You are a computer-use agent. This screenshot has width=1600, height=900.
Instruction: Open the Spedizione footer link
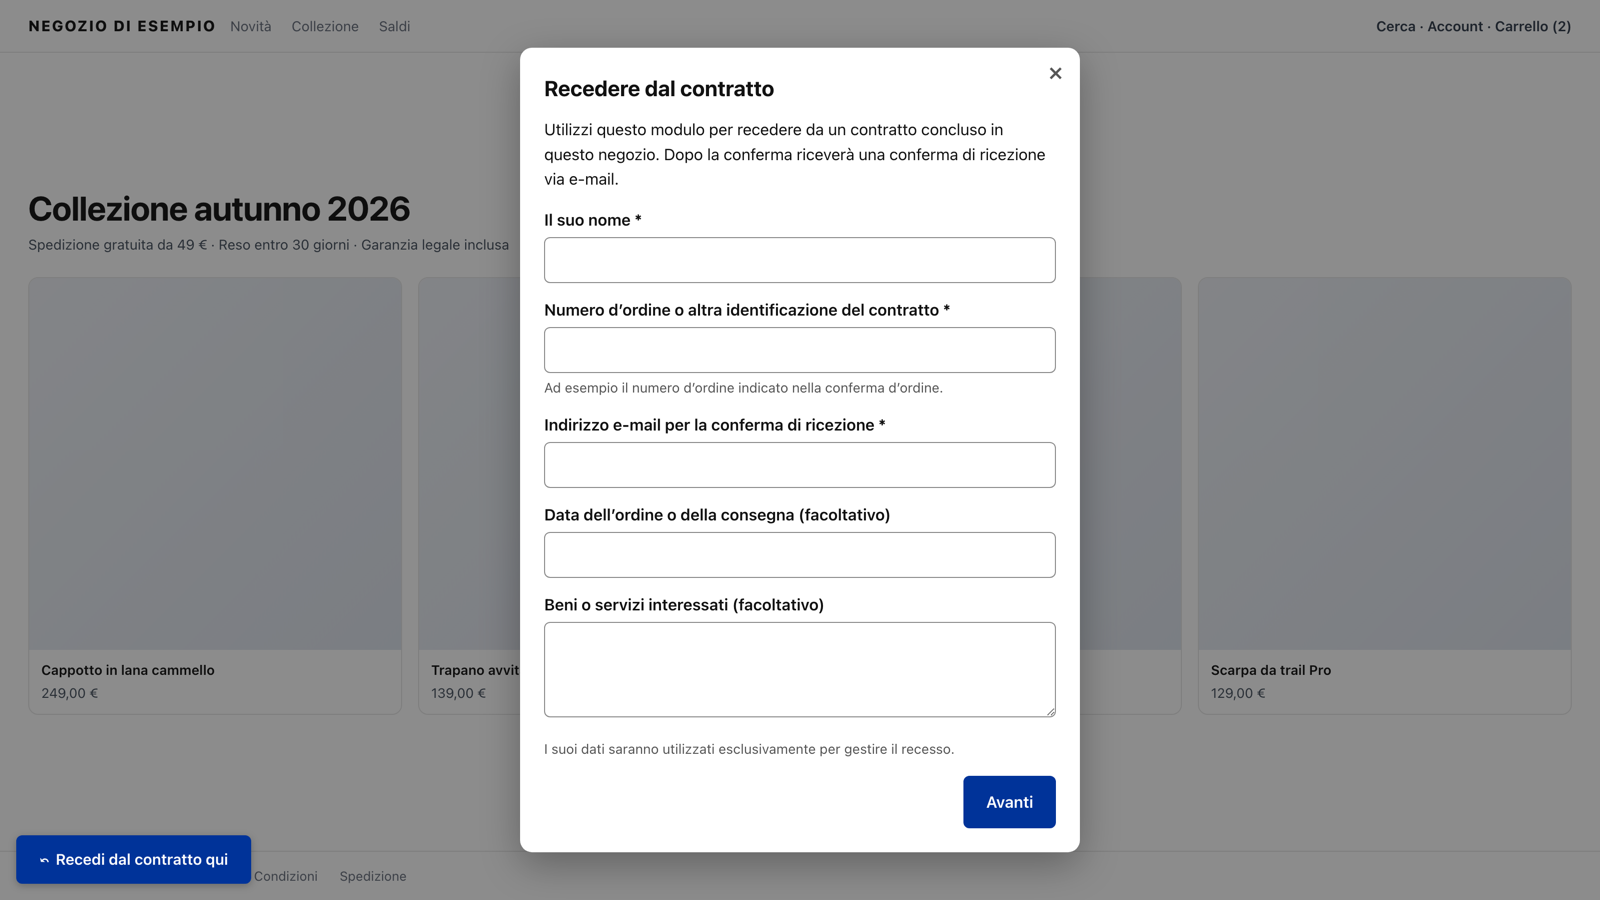click(373, 876)
